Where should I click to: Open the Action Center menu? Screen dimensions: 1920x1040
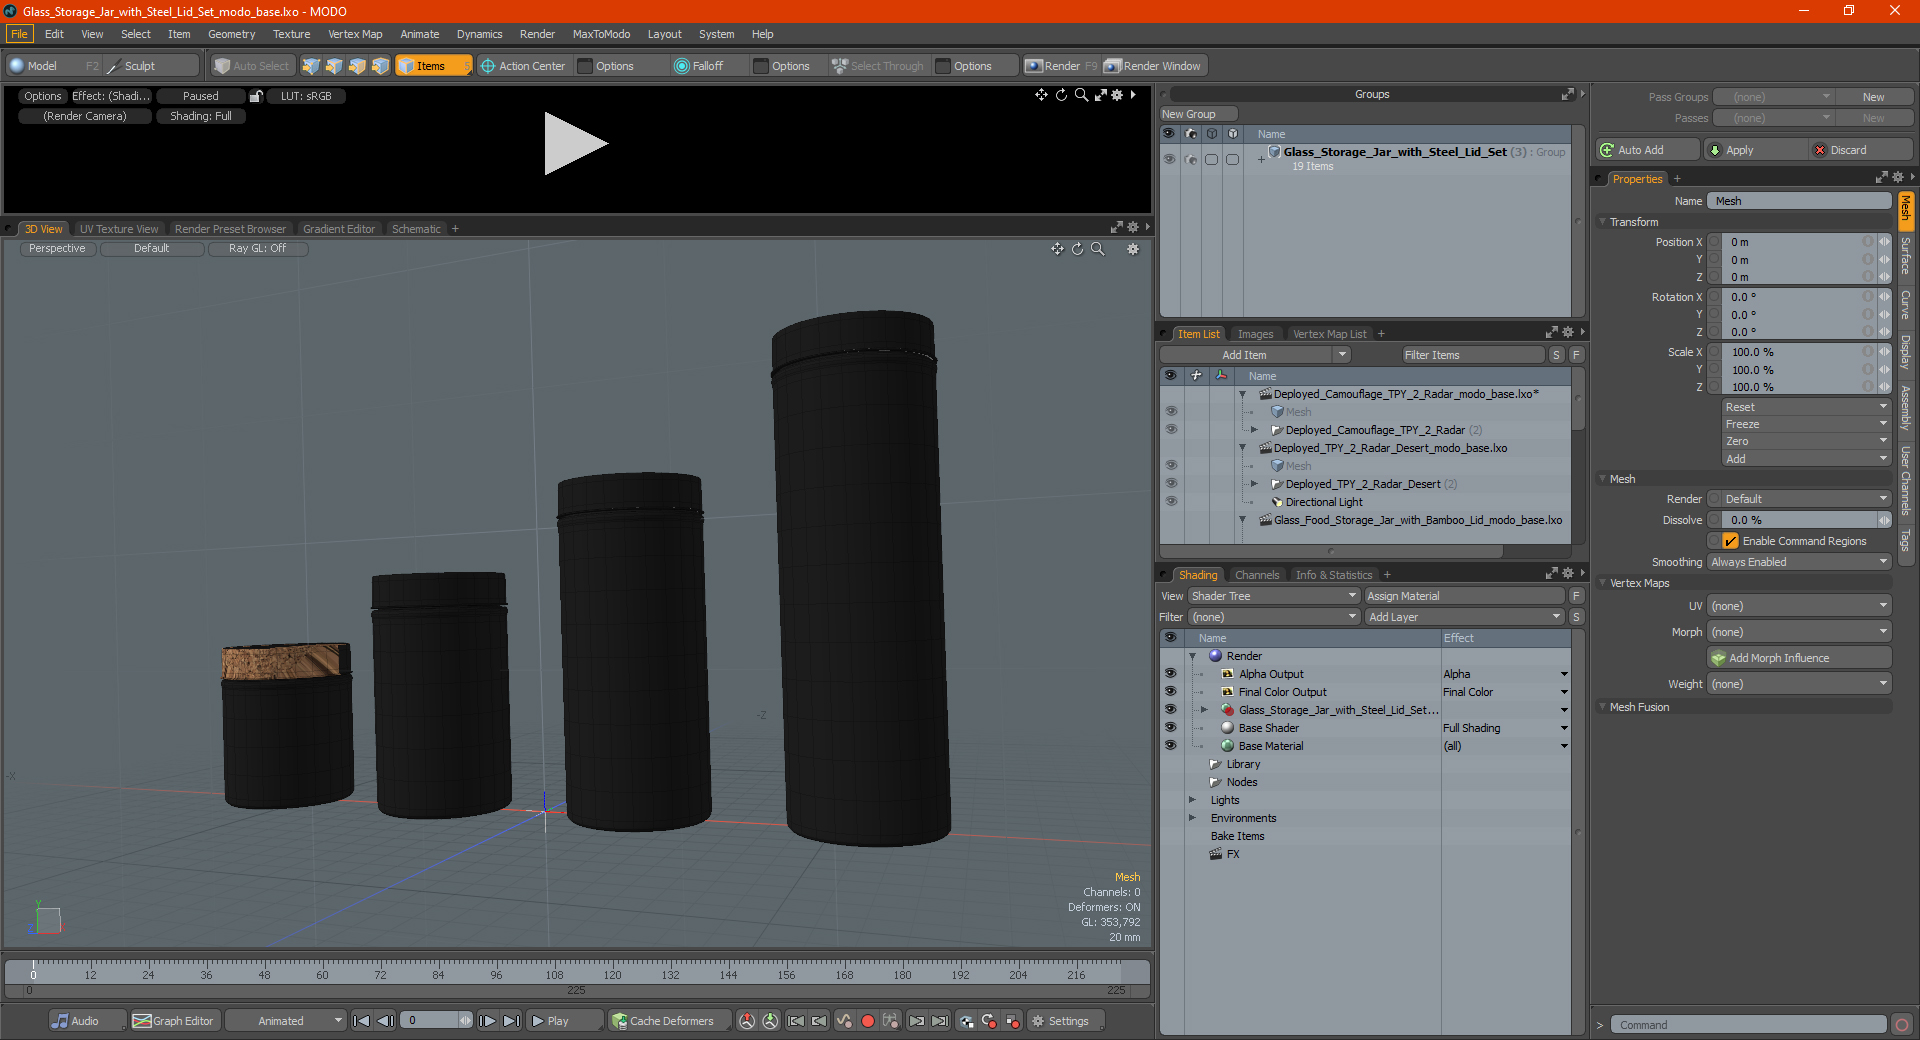point(523,66)
